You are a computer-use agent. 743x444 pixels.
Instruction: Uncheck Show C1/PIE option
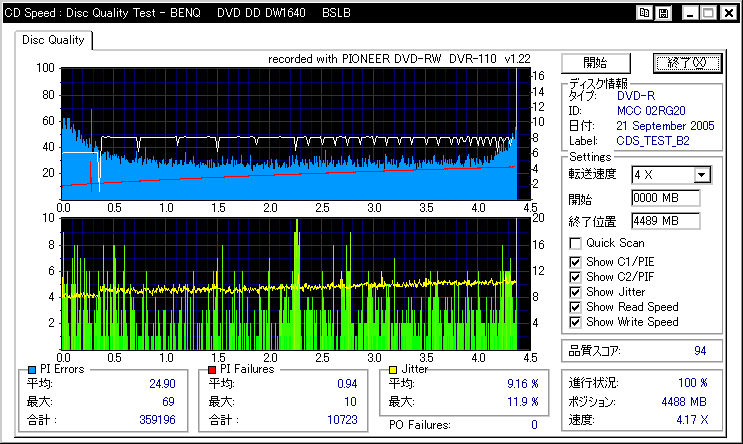[575, 262]
